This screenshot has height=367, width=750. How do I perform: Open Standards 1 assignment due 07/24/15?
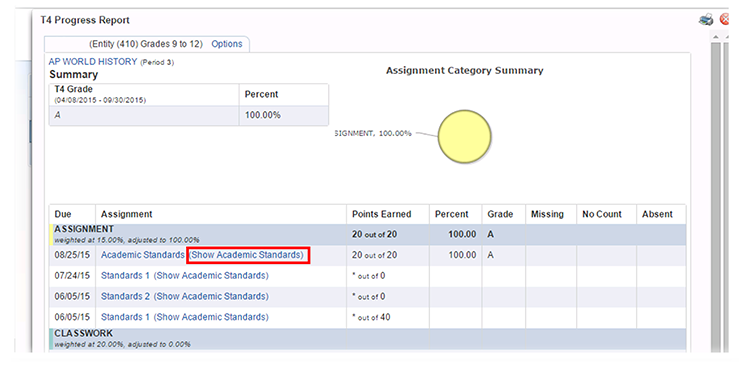point(125,276)
